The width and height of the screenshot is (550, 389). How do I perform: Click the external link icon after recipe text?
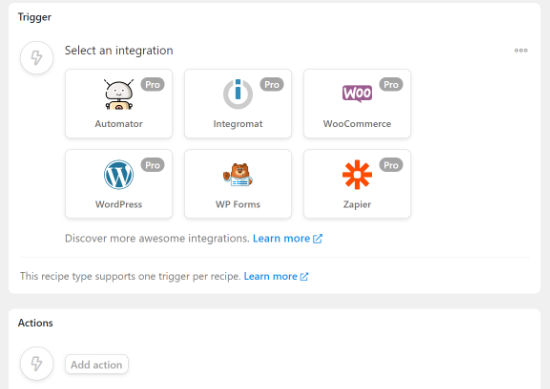coord(304,277)
